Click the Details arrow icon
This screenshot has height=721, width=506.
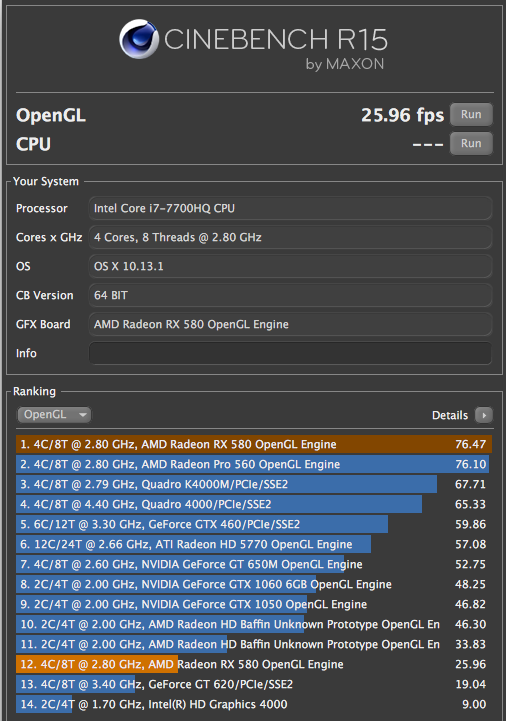[484, 415]
